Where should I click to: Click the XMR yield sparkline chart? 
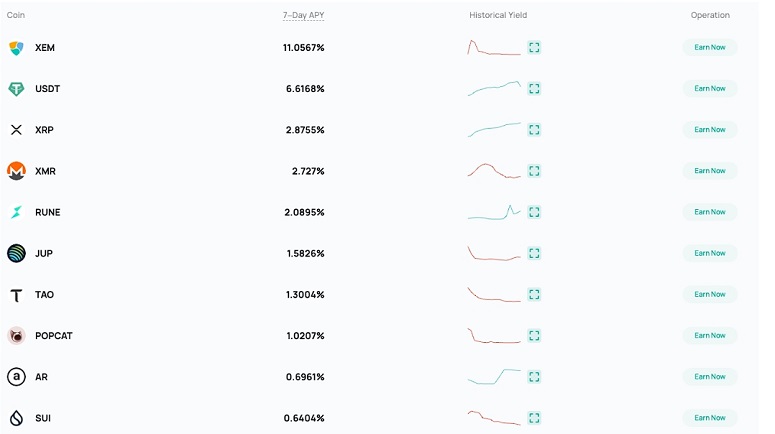[494, 171]
